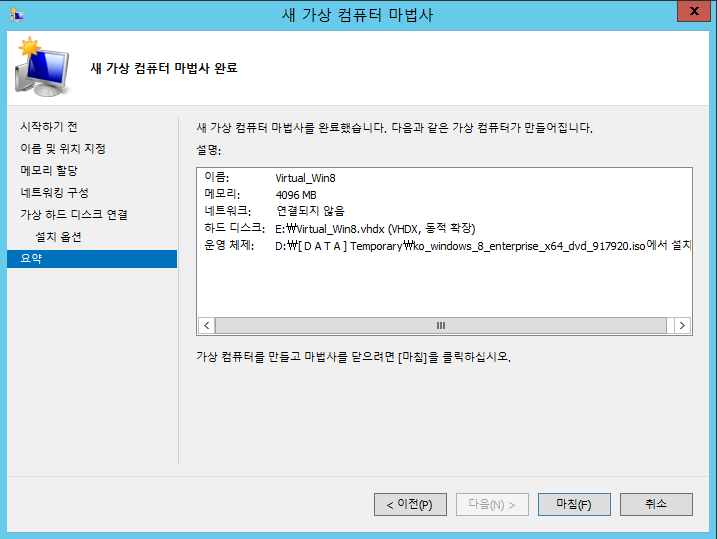Click the window title 새 가상 컴퓨터 마법사

[x=357, y=15]
